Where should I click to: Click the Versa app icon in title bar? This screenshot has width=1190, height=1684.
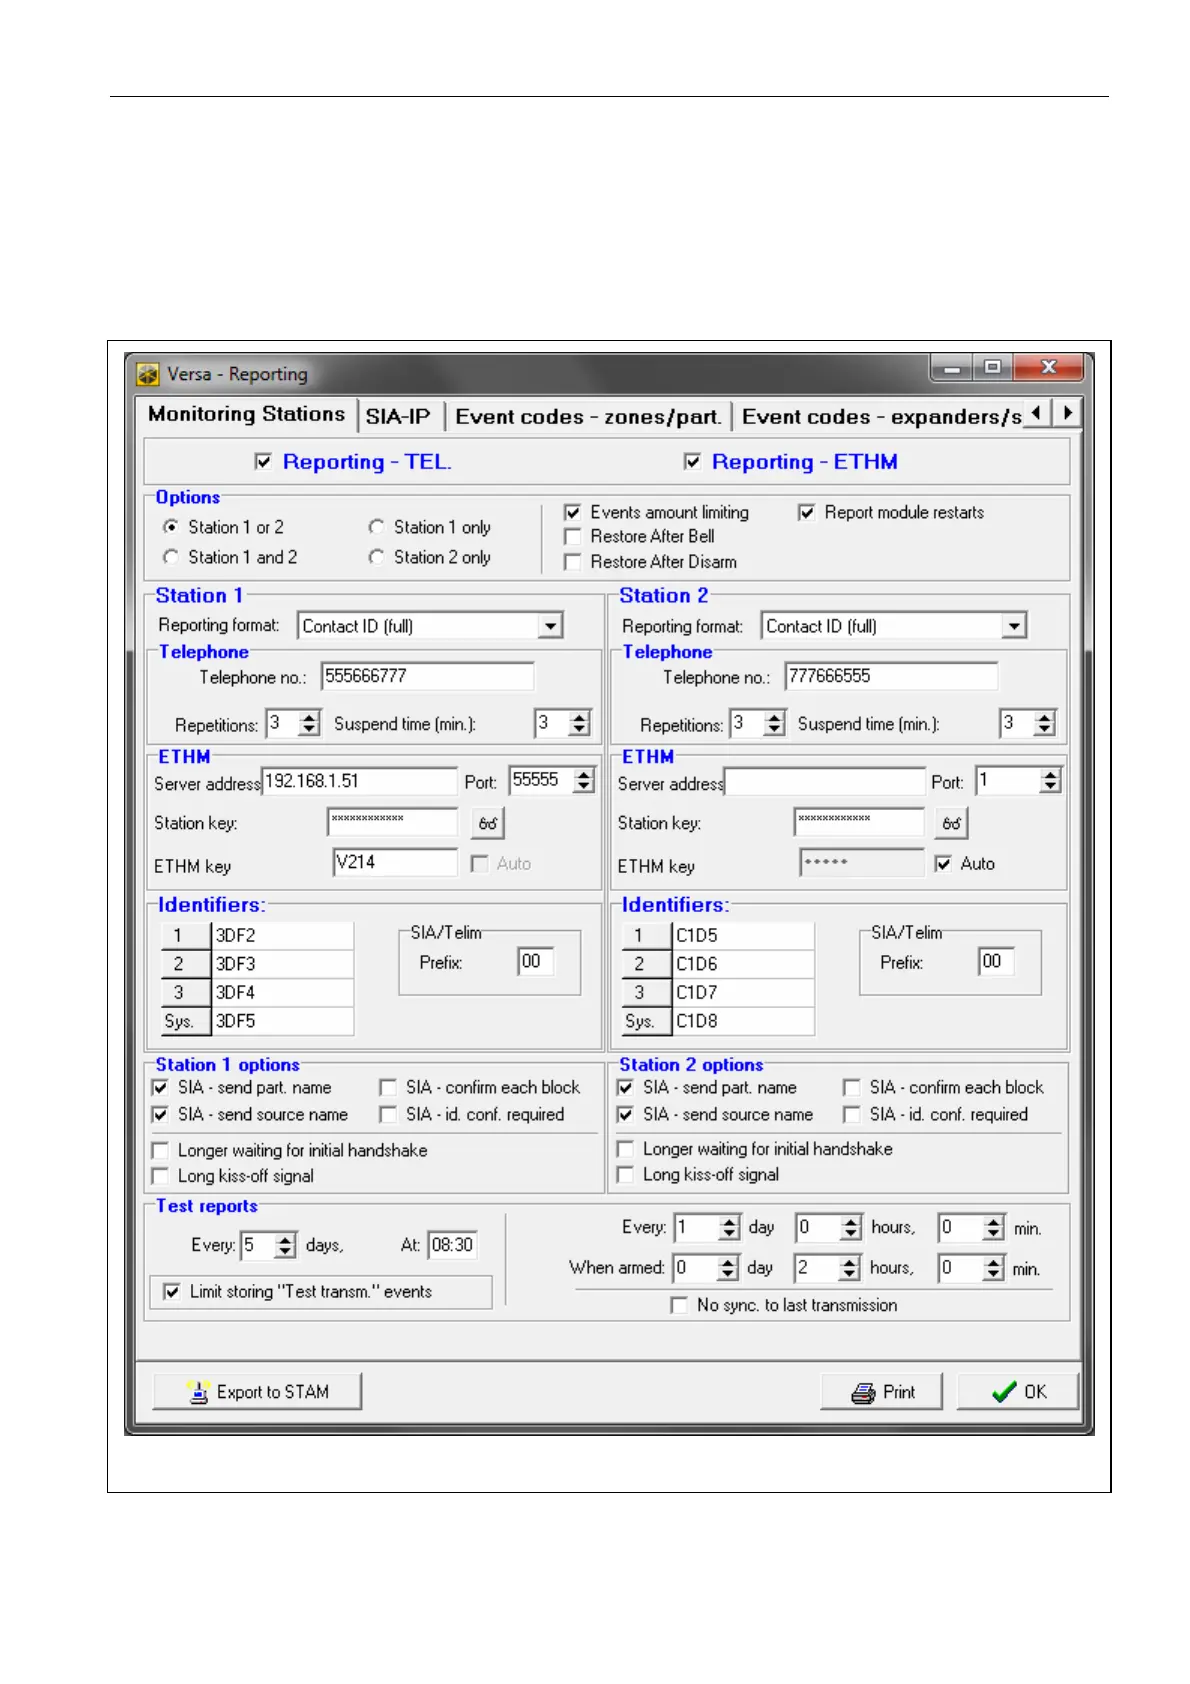point(148,374)
